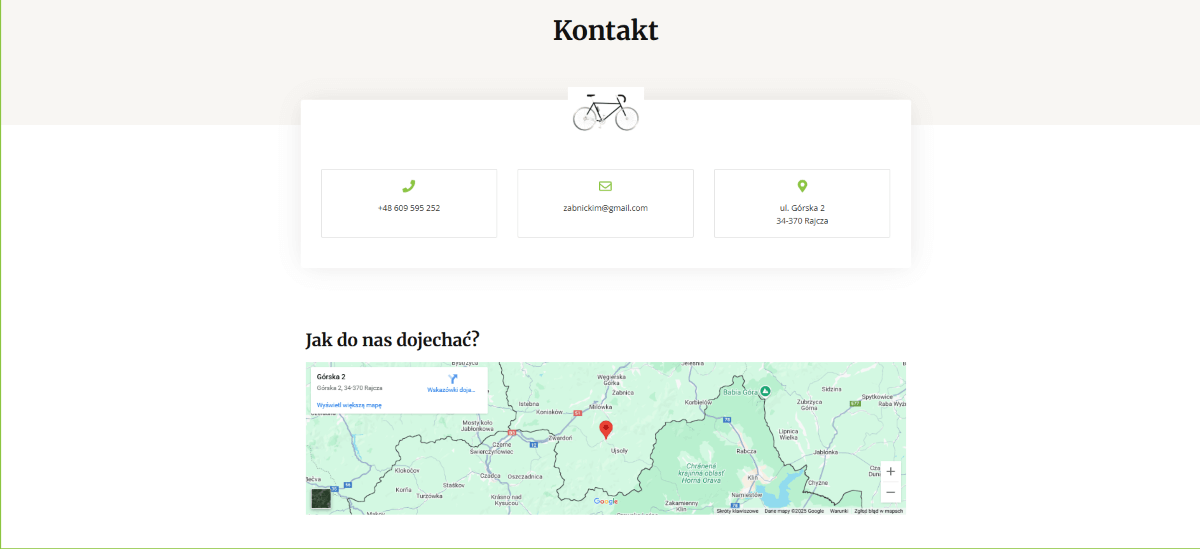The width and height of the screenshot is (1200, 549).
Task: Click the address ul. Górska 2
Action: click(x=802, y=208)
